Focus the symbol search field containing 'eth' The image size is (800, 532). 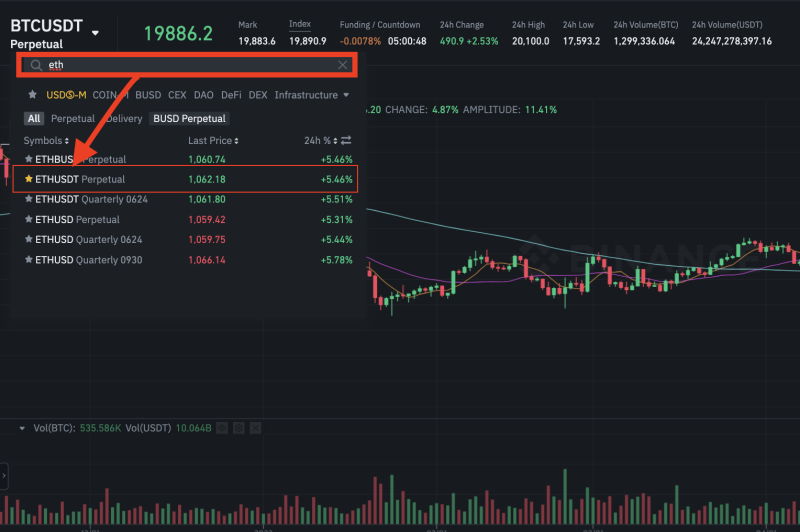tap(187, 65)
